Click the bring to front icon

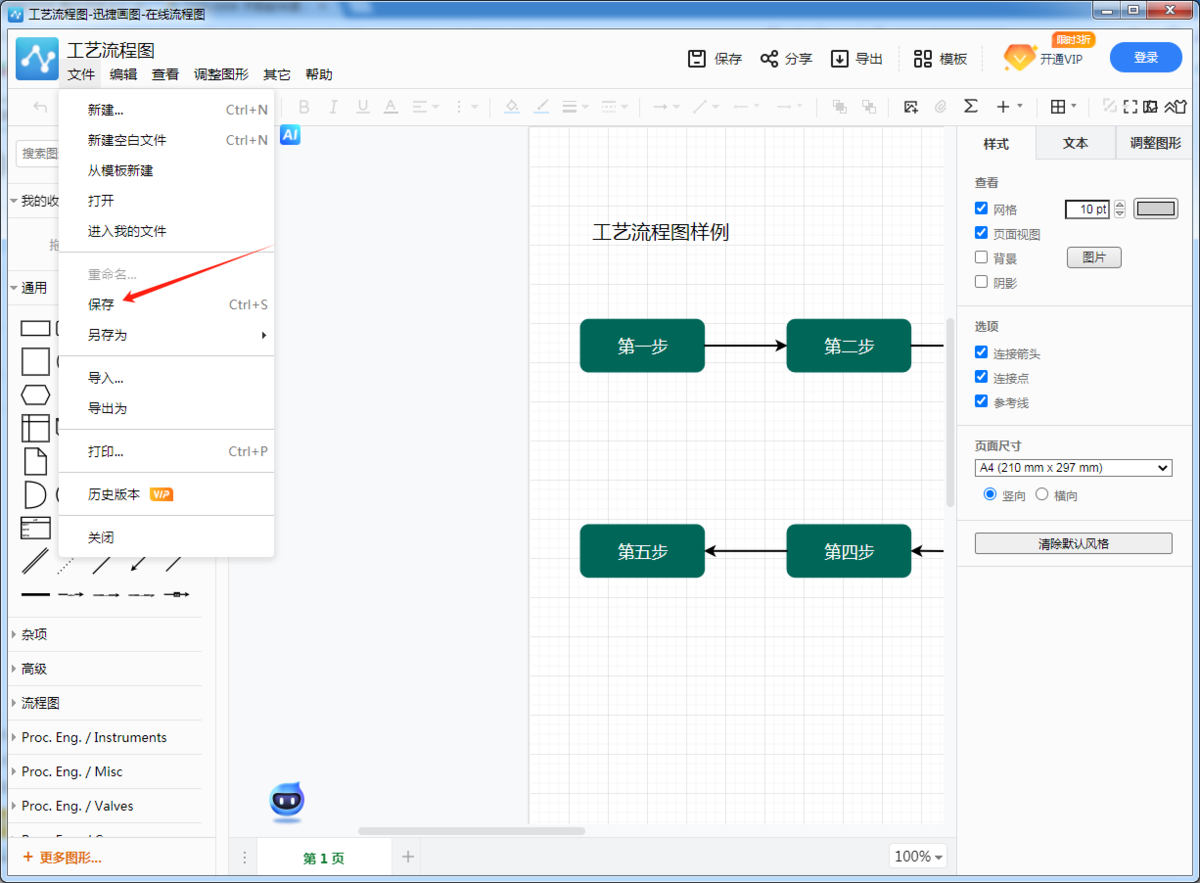tap(840, 106)
